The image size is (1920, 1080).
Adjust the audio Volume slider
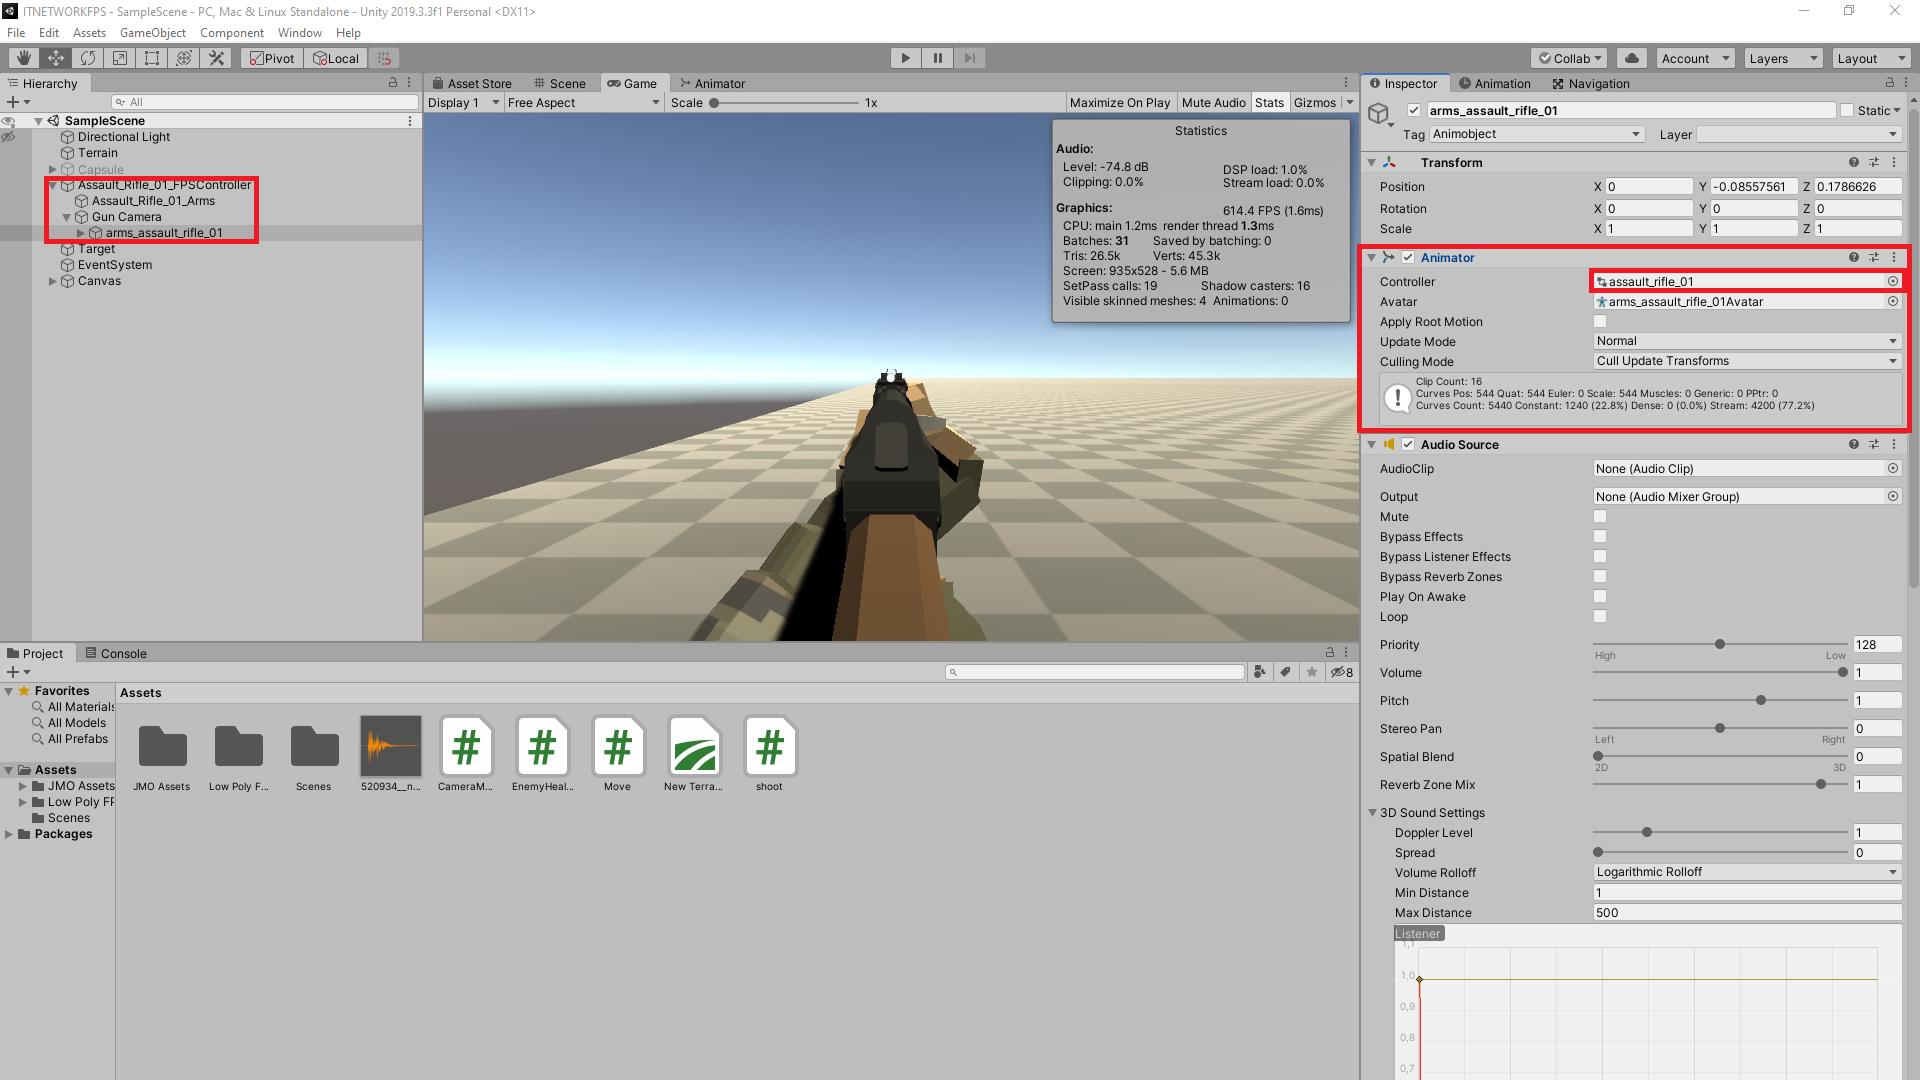pos(1843,672)
